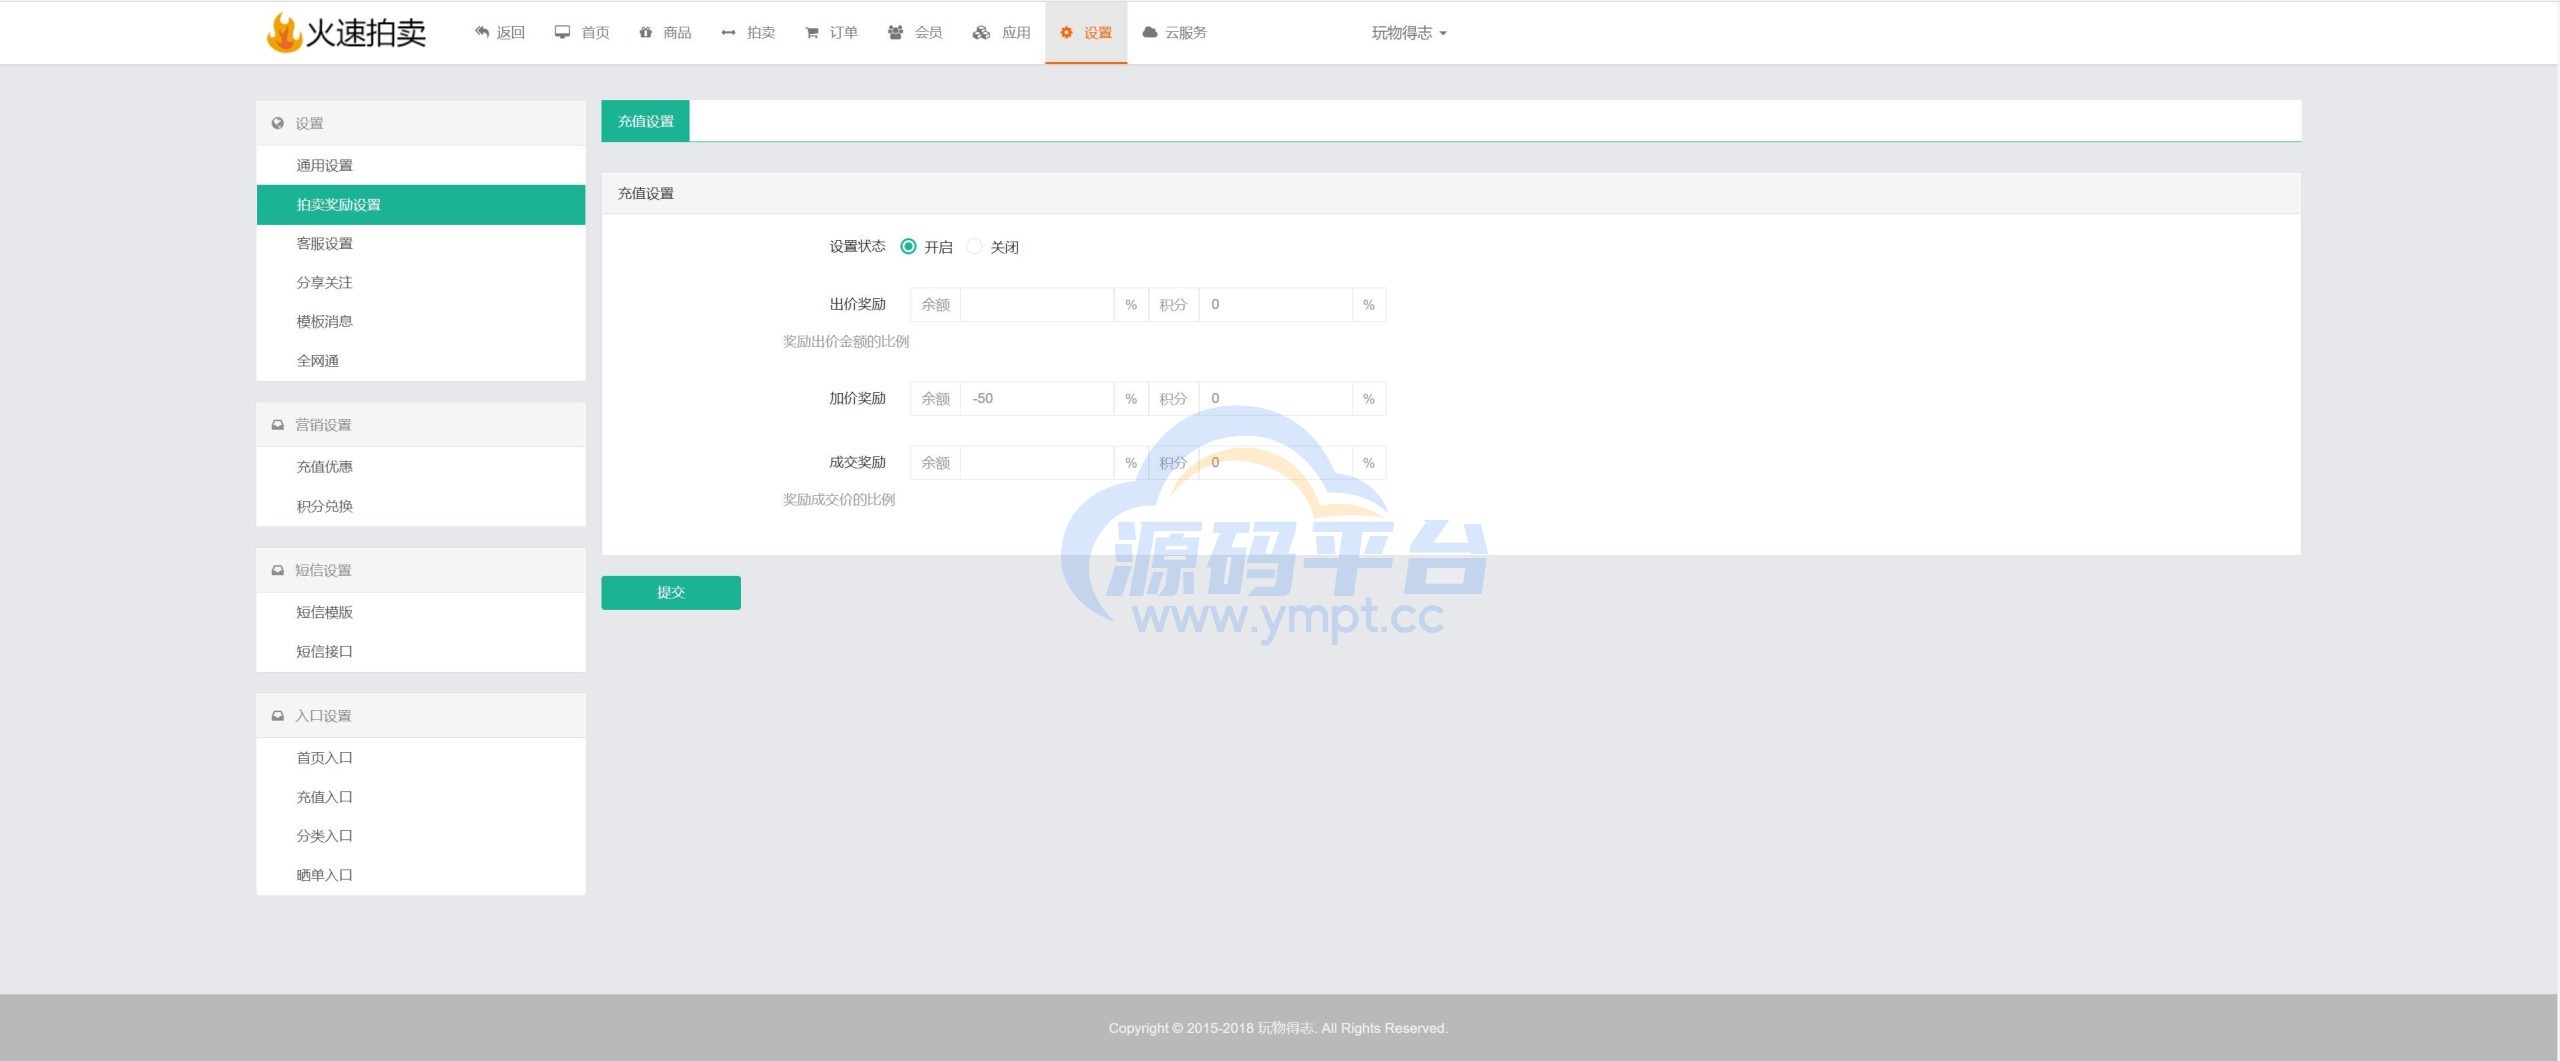Click the 设置 gear icon
Image resolution: width=2560 pixels, height=1061 pixels.
click(1066, 32)
